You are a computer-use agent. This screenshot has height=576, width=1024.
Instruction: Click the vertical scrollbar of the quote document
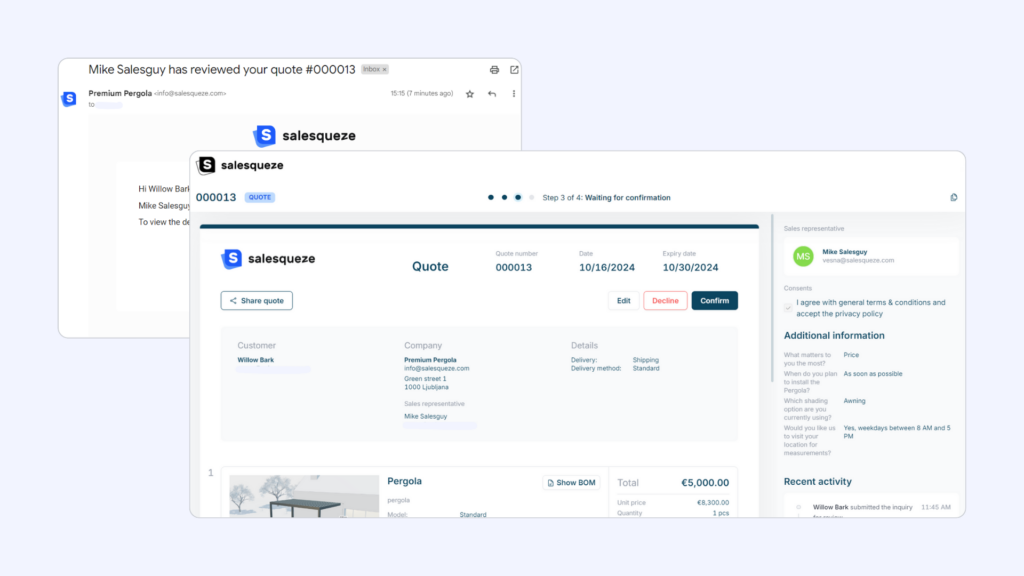(772, 297)
